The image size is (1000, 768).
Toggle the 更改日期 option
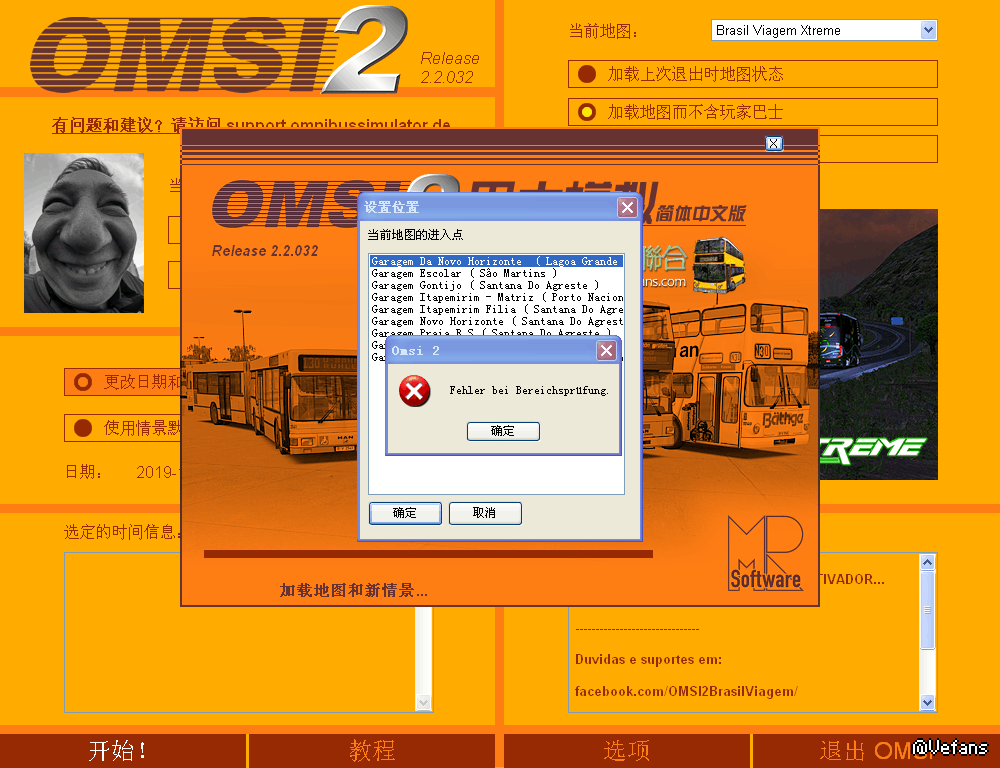[x=123, y=382]
